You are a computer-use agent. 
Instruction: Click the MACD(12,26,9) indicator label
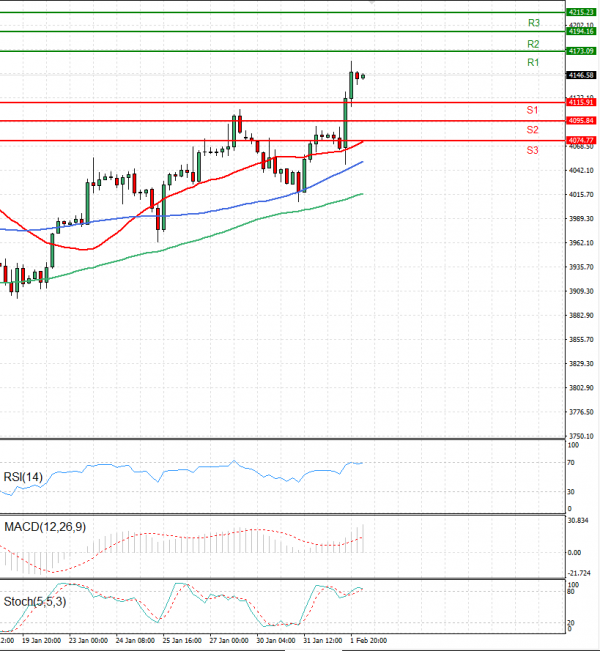tap(45, 527)
